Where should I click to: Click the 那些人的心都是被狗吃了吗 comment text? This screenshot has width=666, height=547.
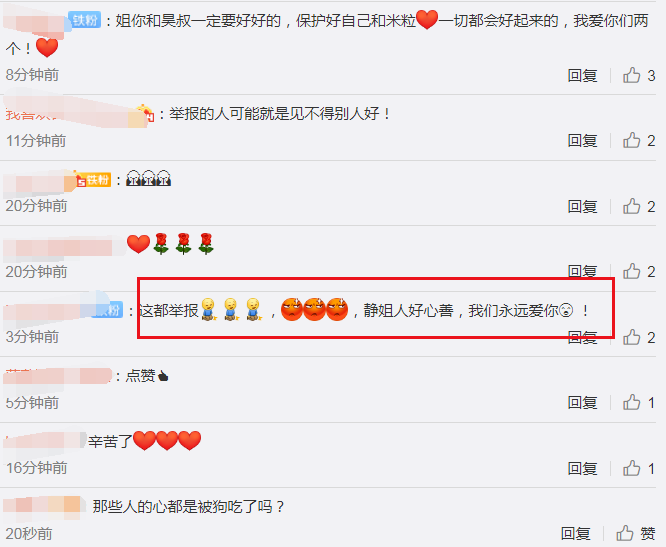click(x=188, y=506)
